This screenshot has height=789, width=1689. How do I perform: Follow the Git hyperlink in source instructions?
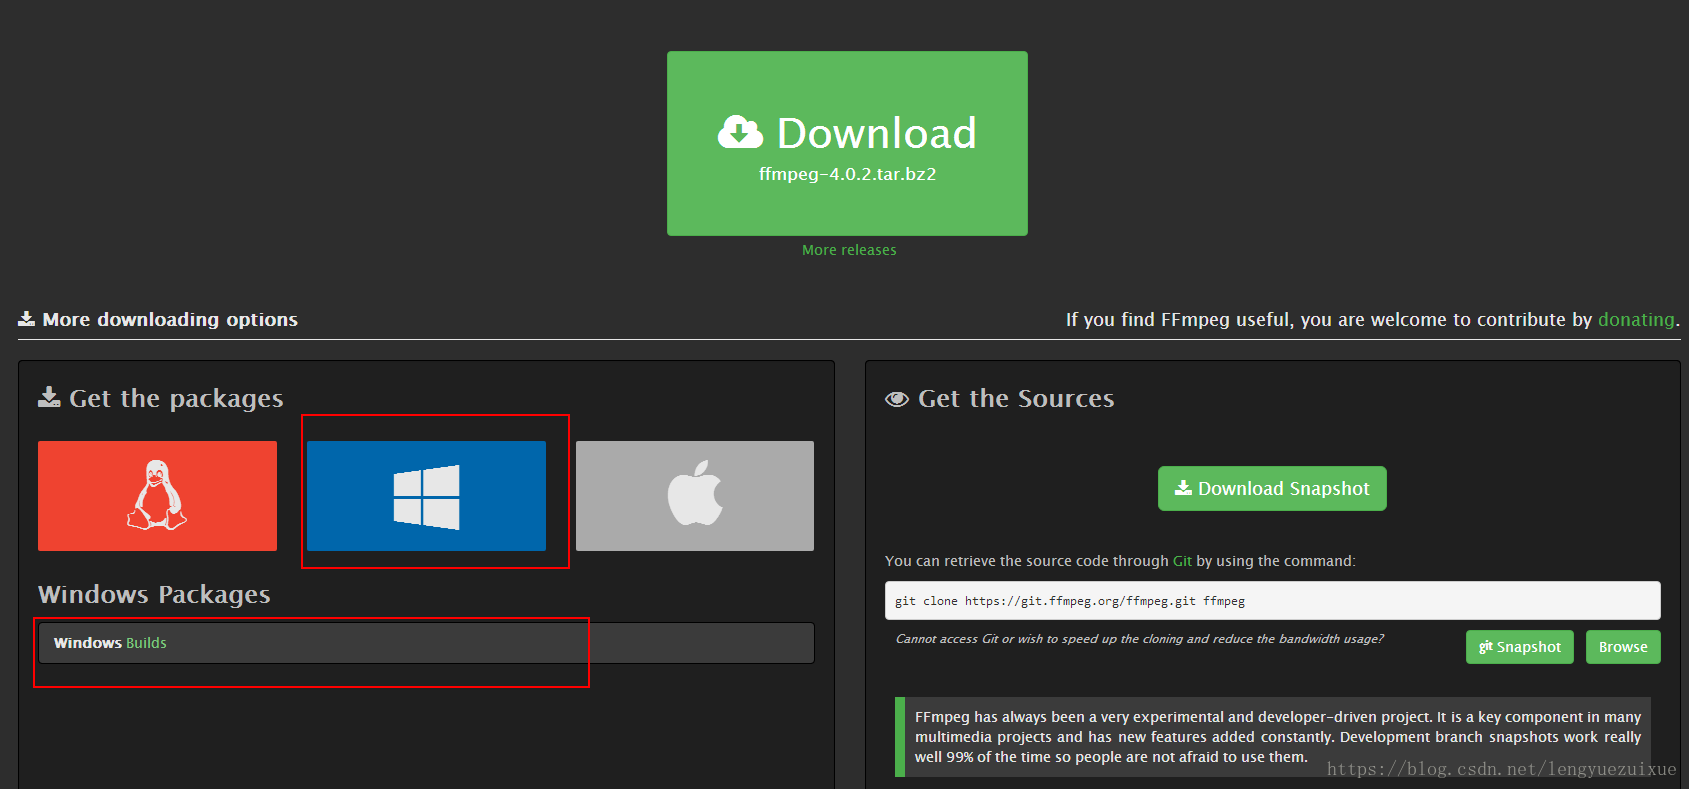pos(1182,561)
